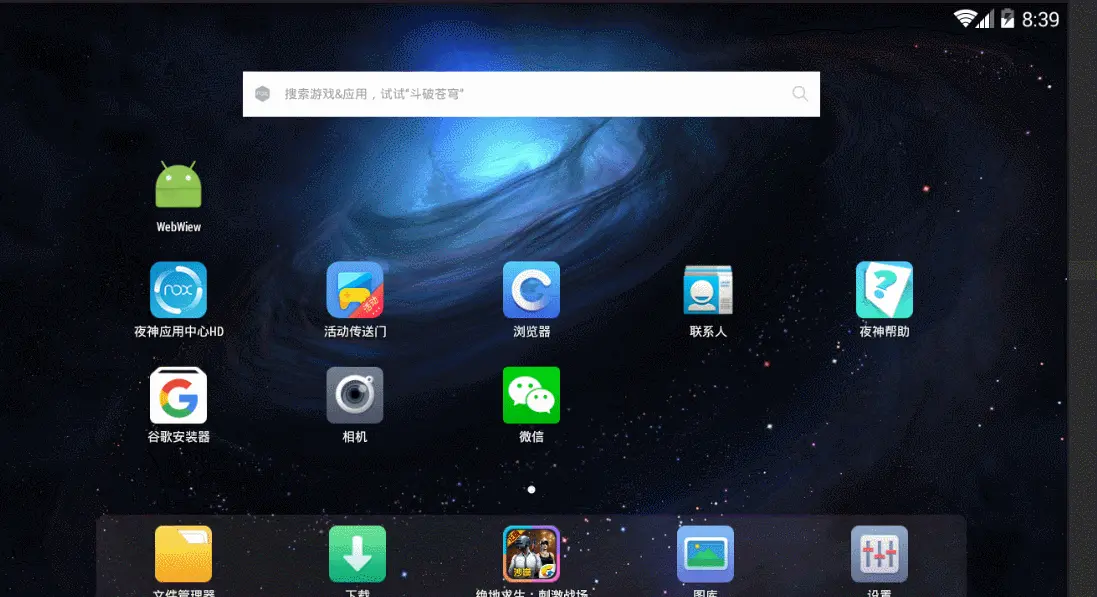This screenshot has width=1097, height=597.
Task: Click the 夜神应用中心HD label text
Action: point(178,332)
